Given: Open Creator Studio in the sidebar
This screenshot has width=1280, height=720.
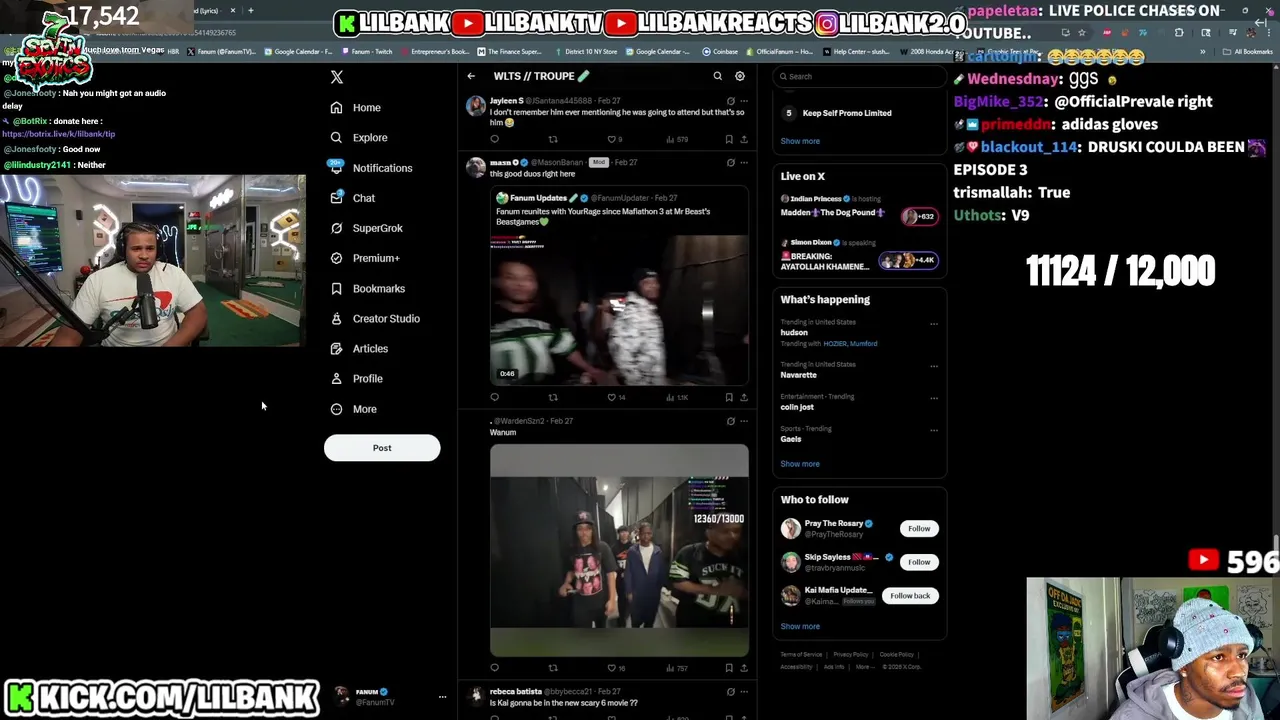Looking at the screenshot, I should pyautogui.click(x=375, y=319).
